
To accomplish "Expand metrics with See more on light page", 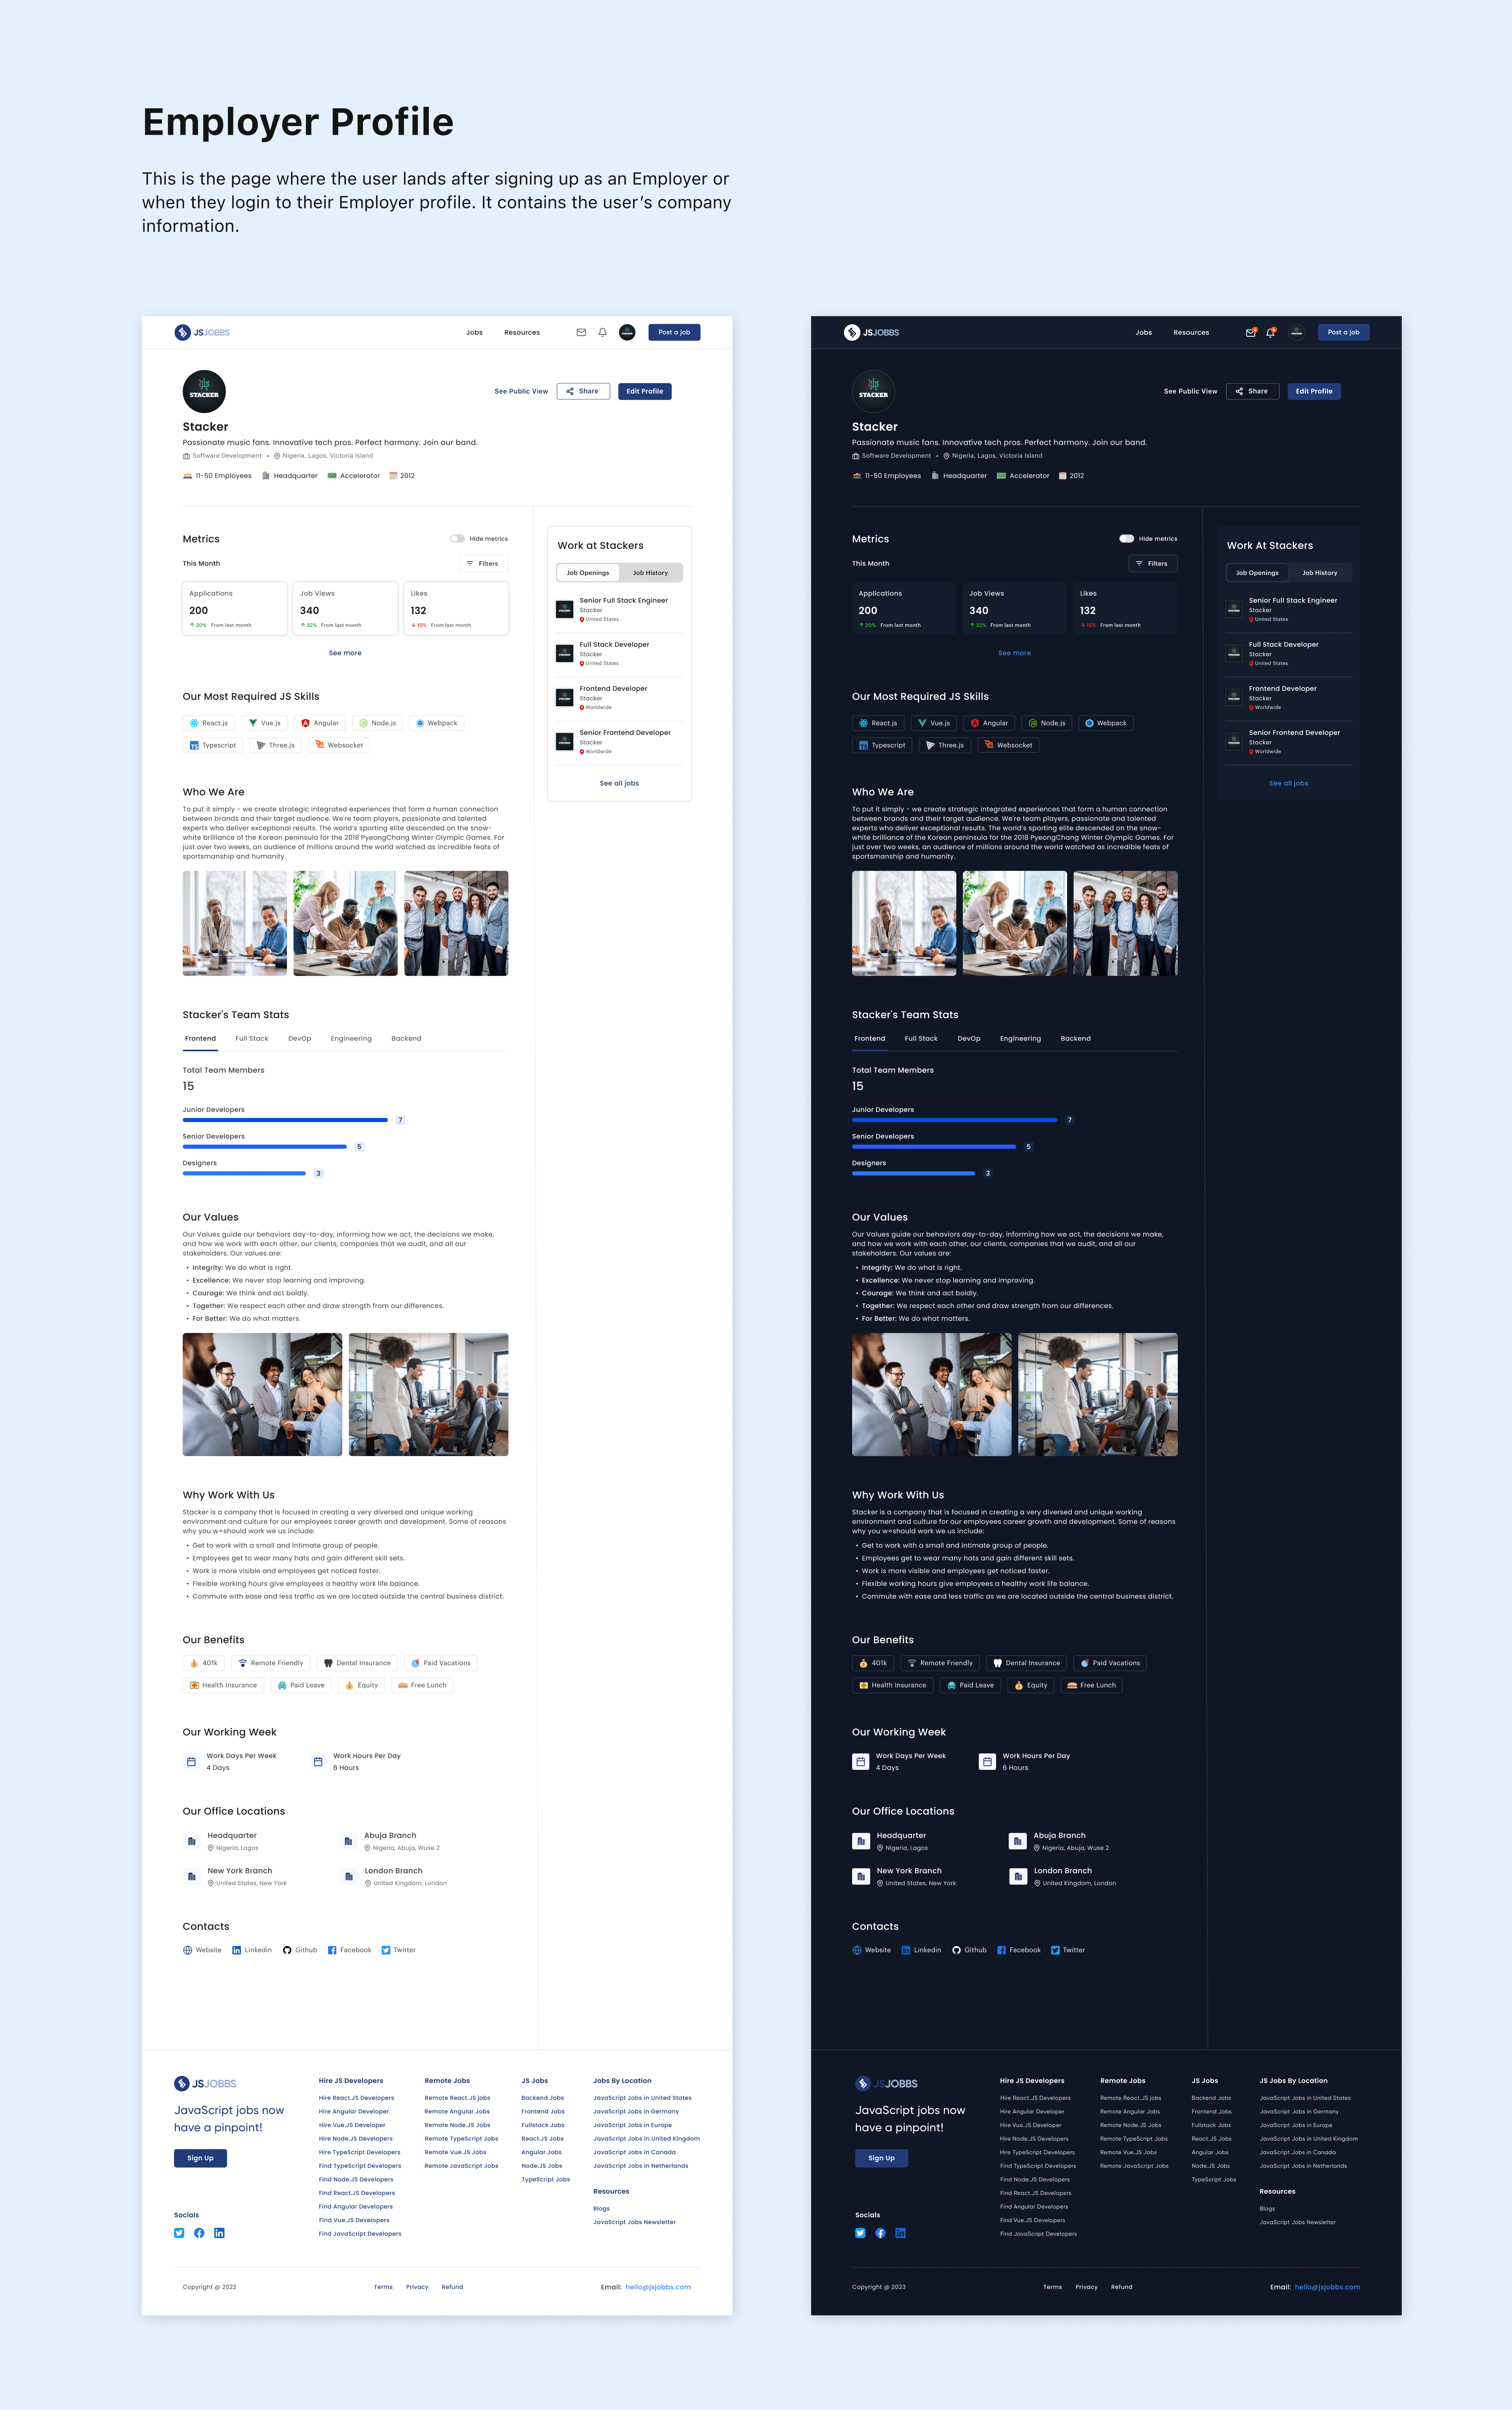I will coord(345,653).
